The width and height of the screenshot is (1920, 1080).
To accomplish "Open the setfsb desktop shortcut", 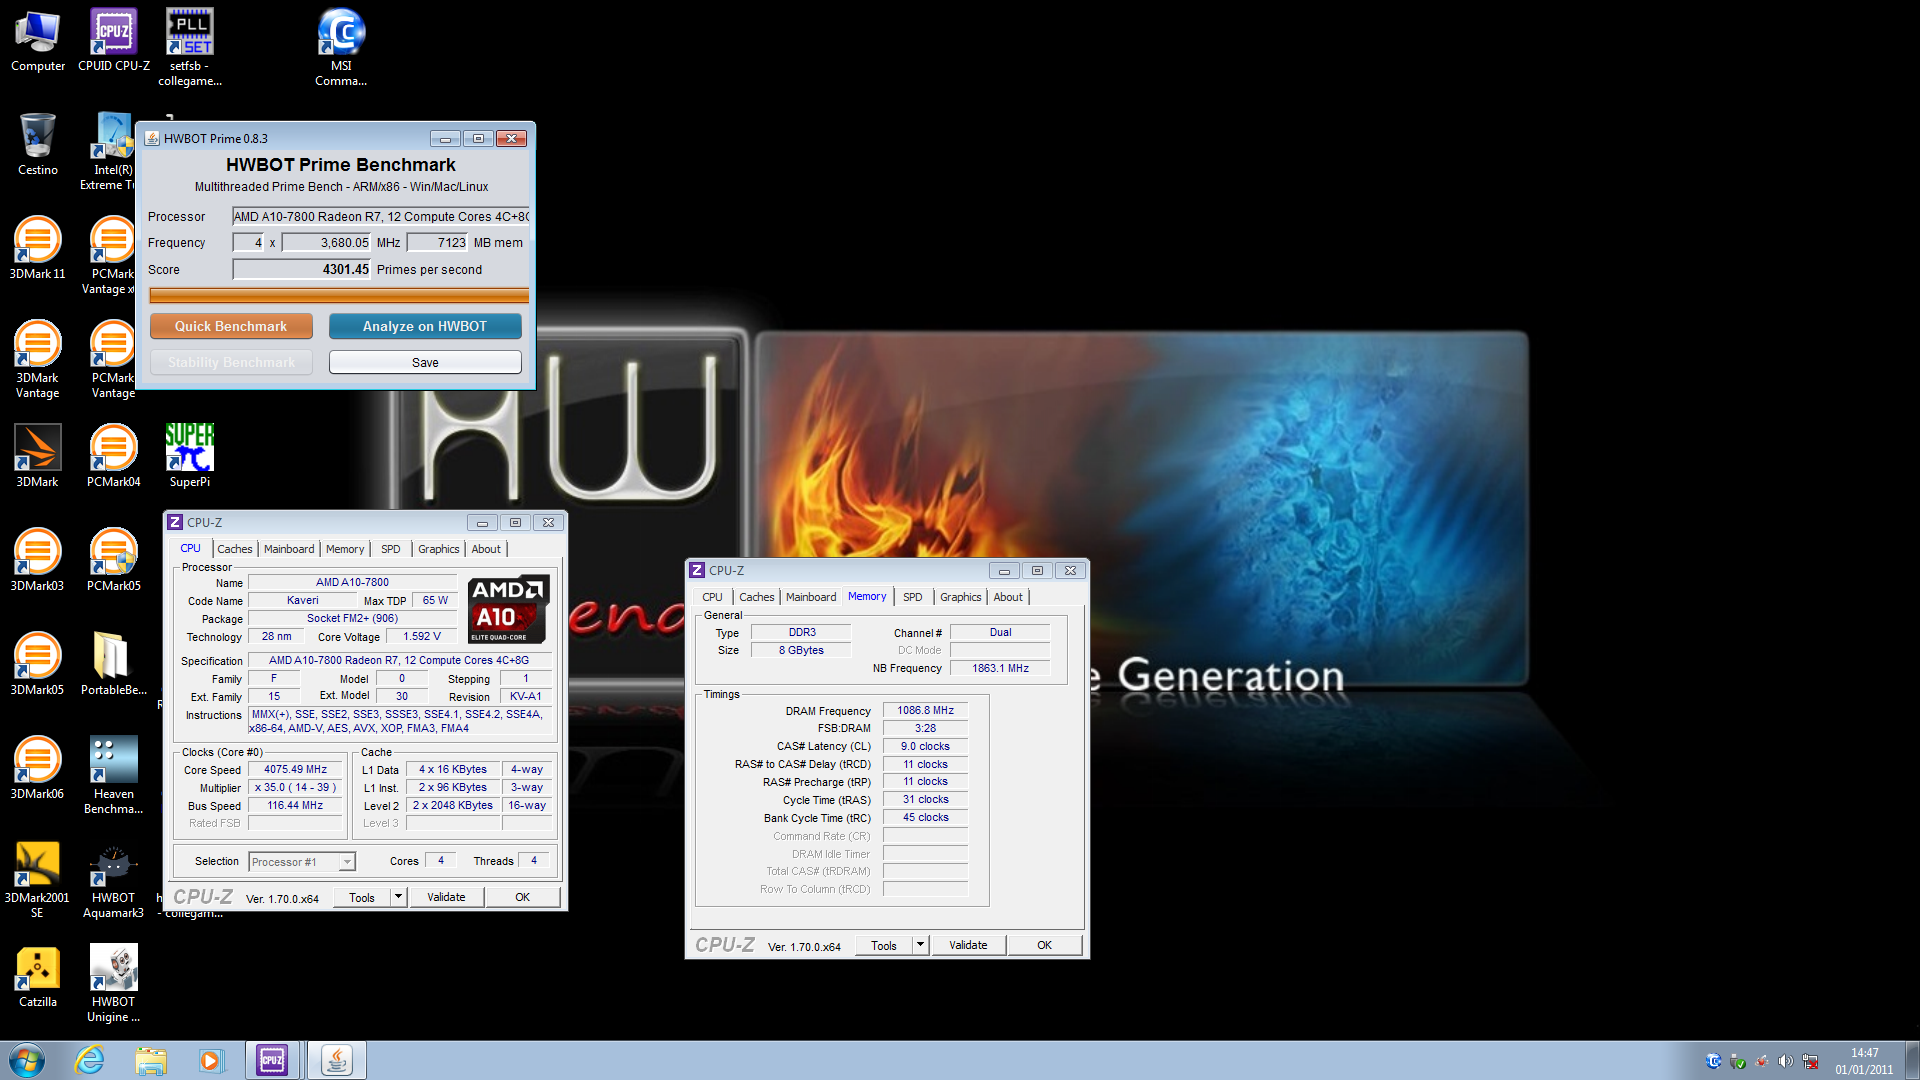I will coord(190,49).
